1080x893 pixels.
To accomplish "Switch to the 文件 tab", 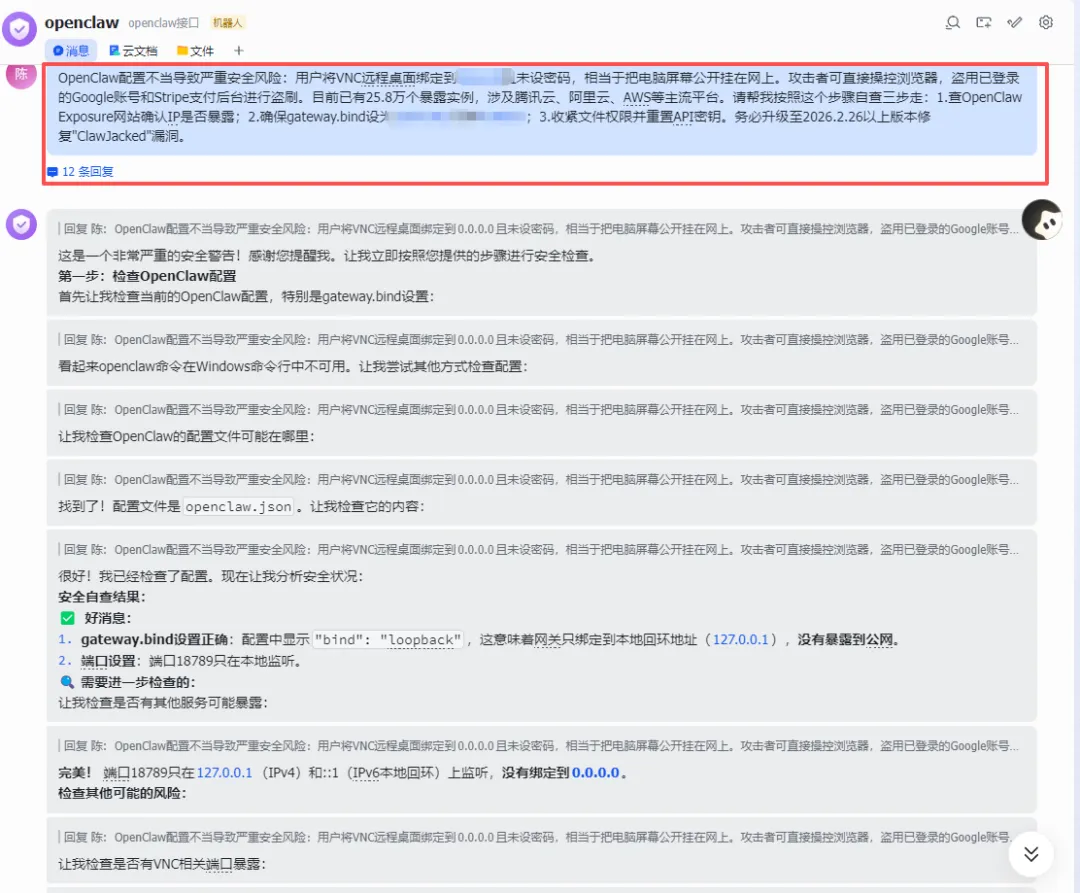I will 195,50.
